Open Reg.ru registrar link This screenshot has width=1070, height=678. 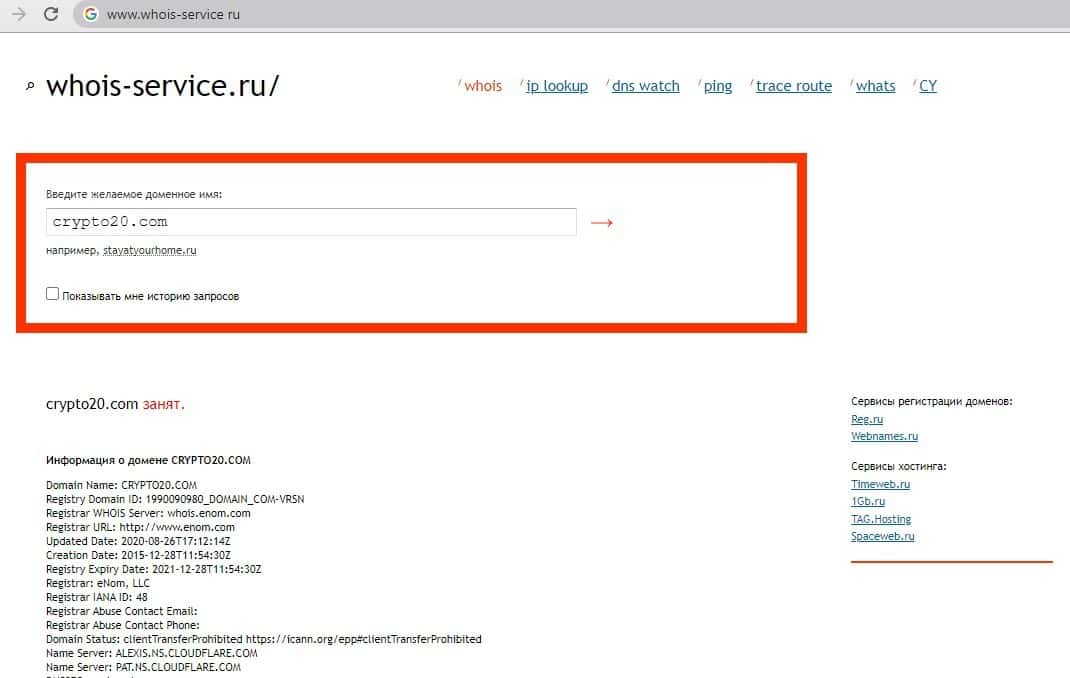click(867, 419)
